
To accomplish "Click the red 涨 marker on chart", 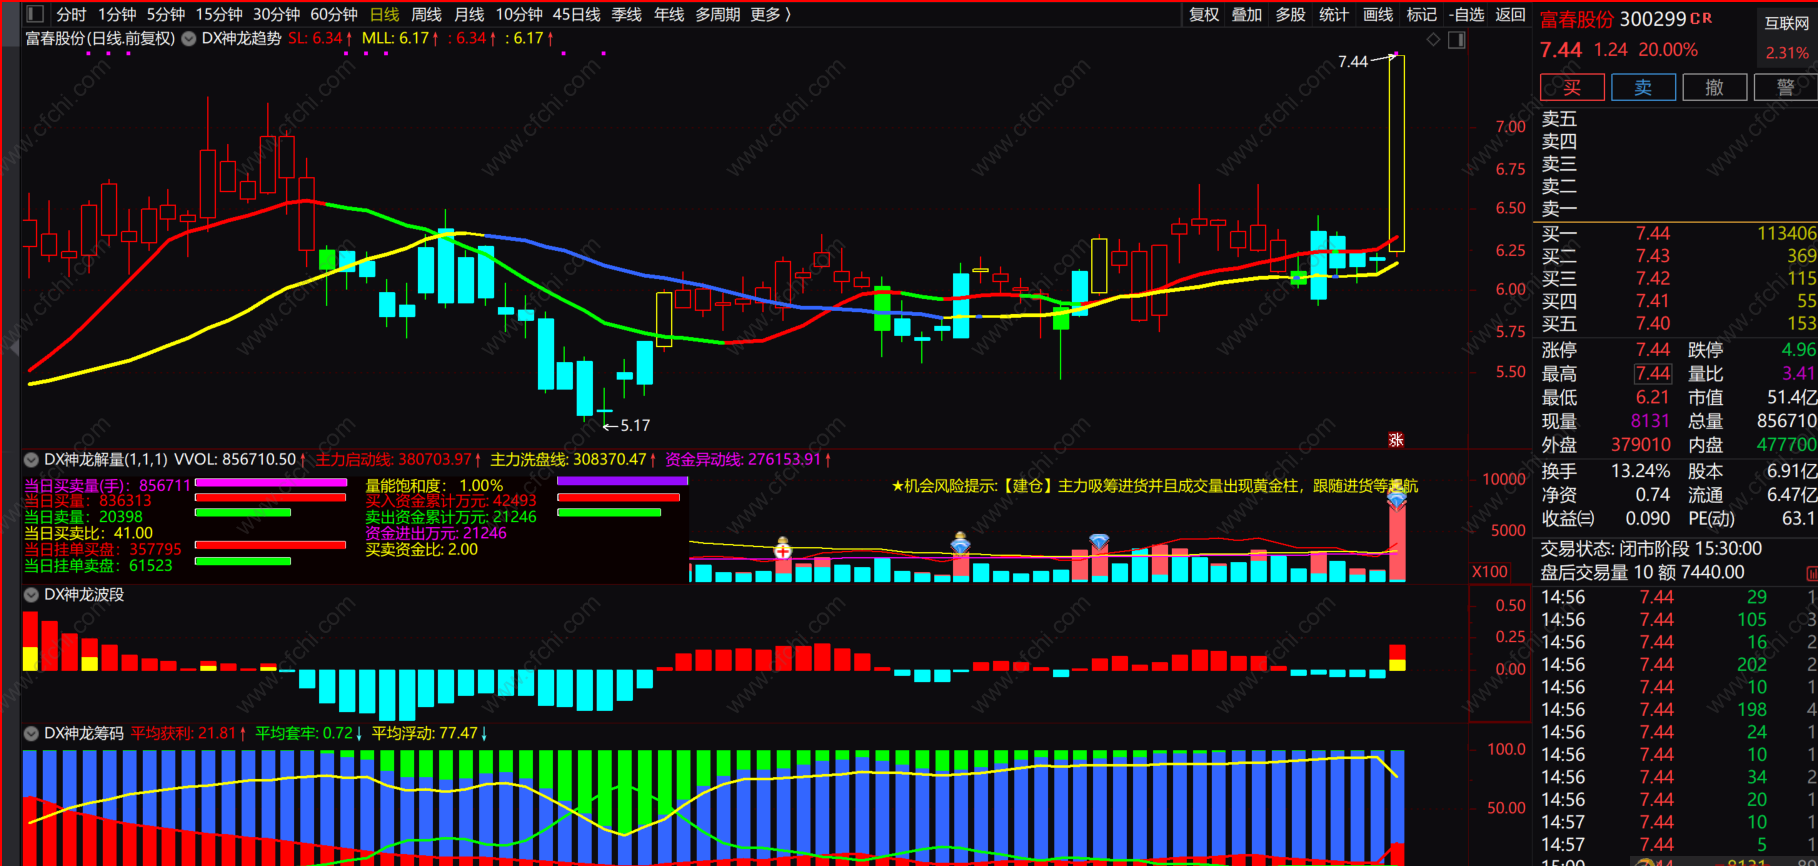I will click(x=1396, y=439).
